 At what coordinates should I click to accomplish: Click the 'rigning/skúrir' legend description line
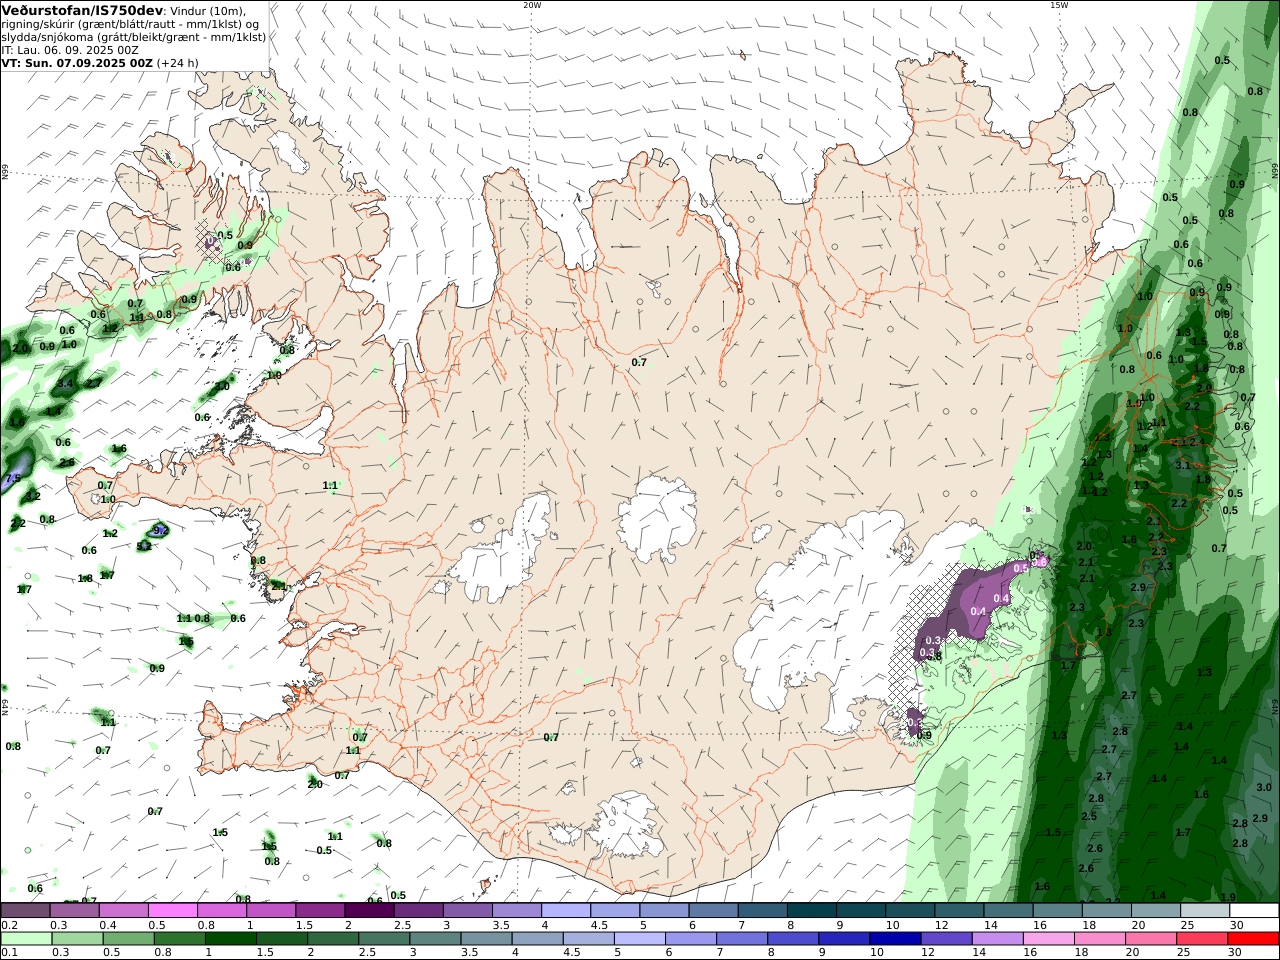132,24
